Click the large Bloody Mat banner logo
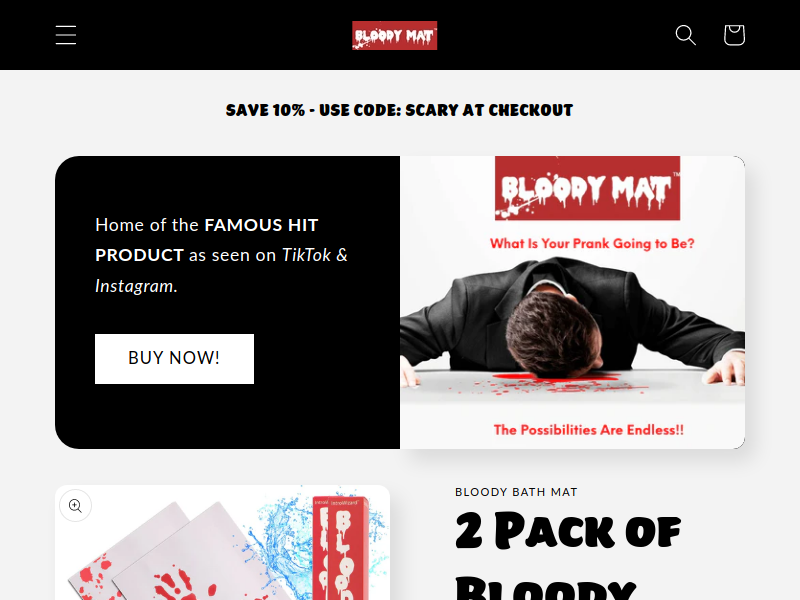This screenshot has width=800, height=600. tap(587, 188)
